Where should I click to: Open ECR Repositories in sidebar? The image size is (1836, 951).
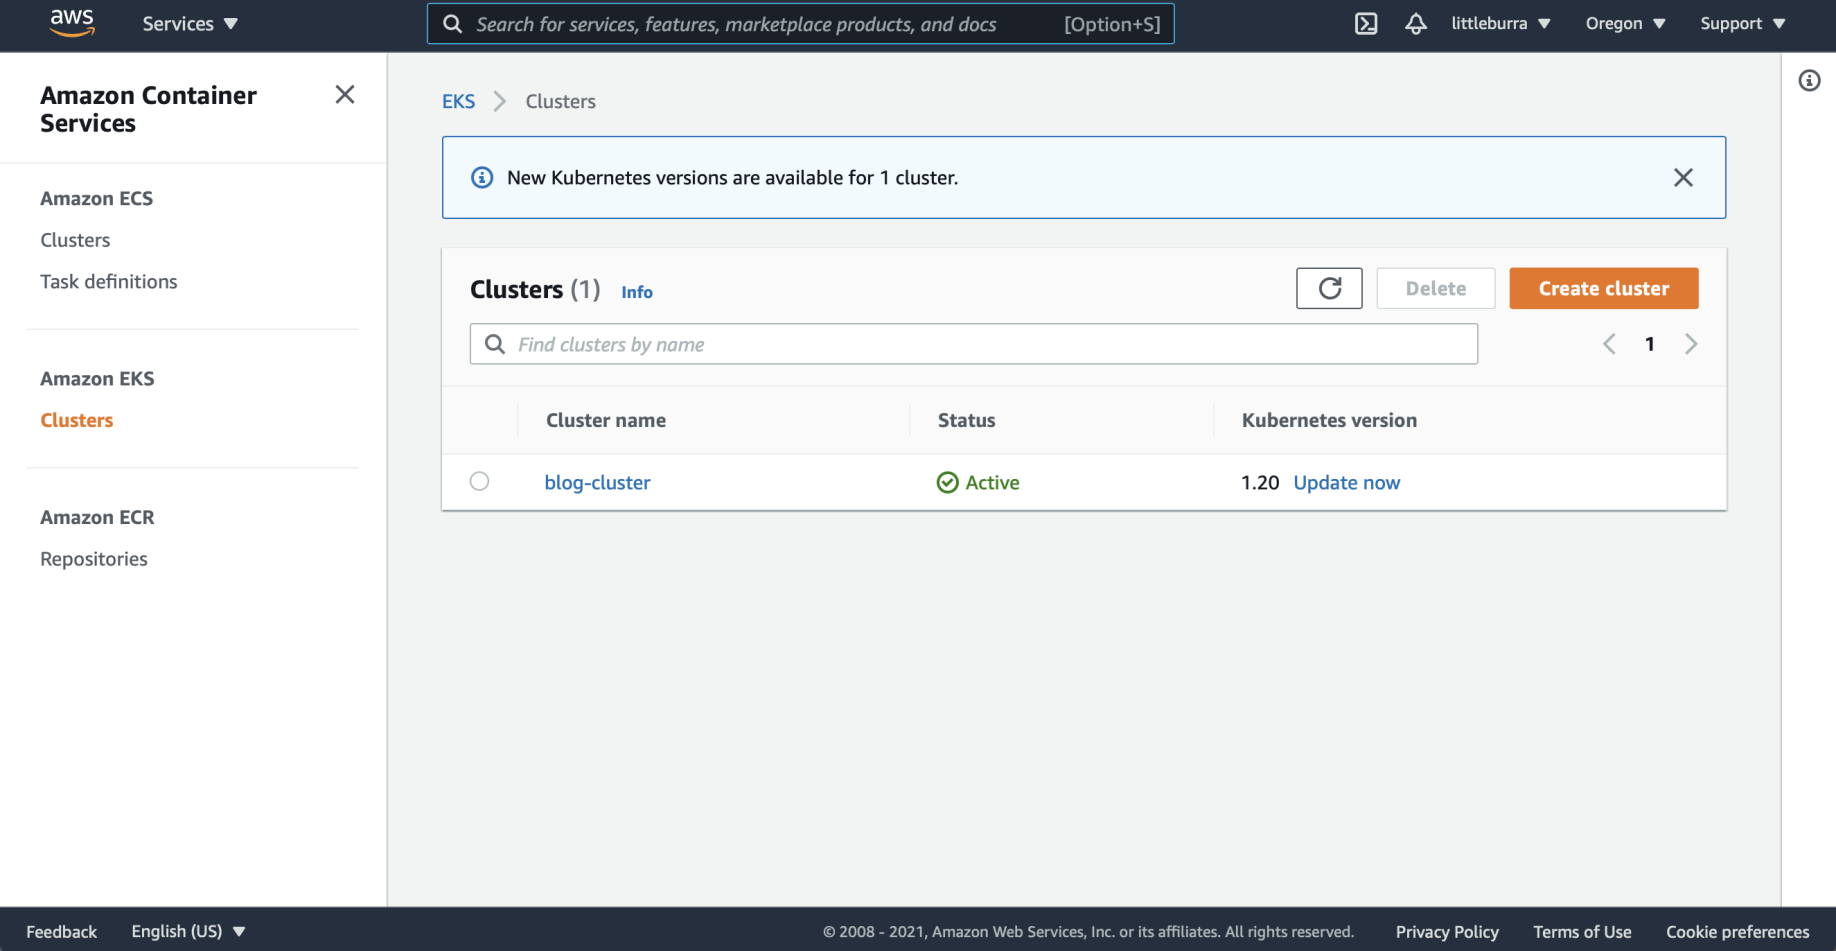(x=94, y=559)
